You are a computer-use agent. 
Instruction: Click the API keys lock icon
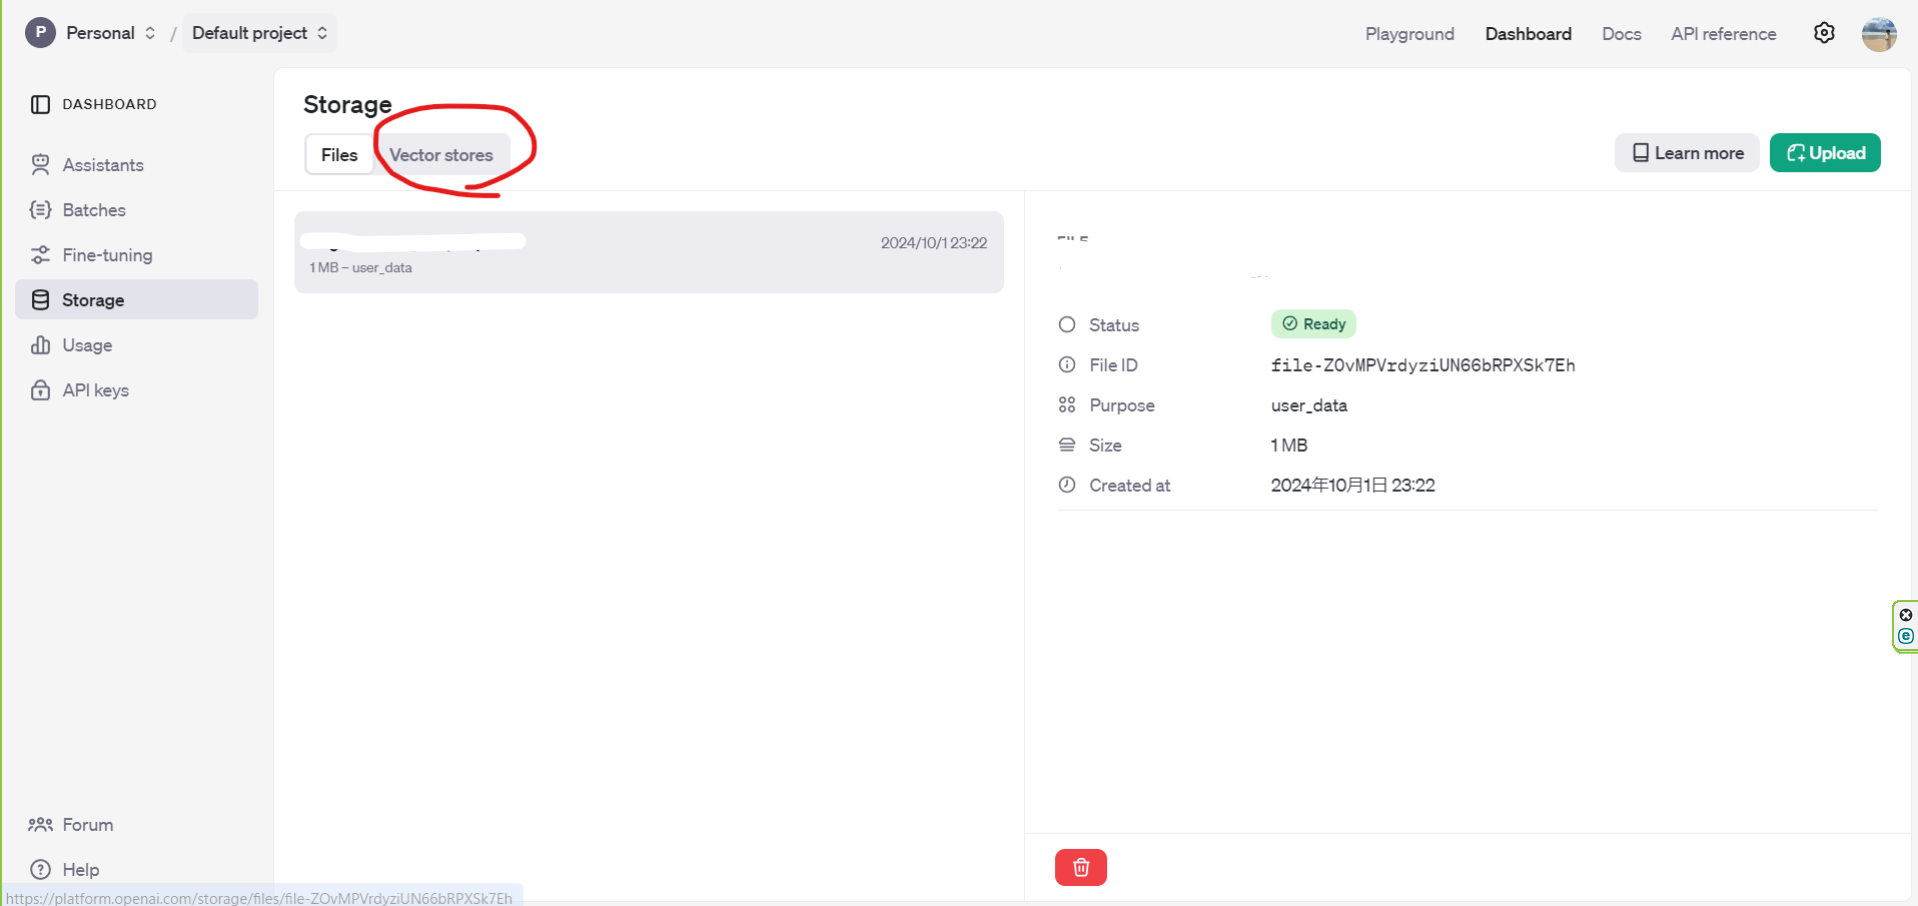[x=40, y=390]
